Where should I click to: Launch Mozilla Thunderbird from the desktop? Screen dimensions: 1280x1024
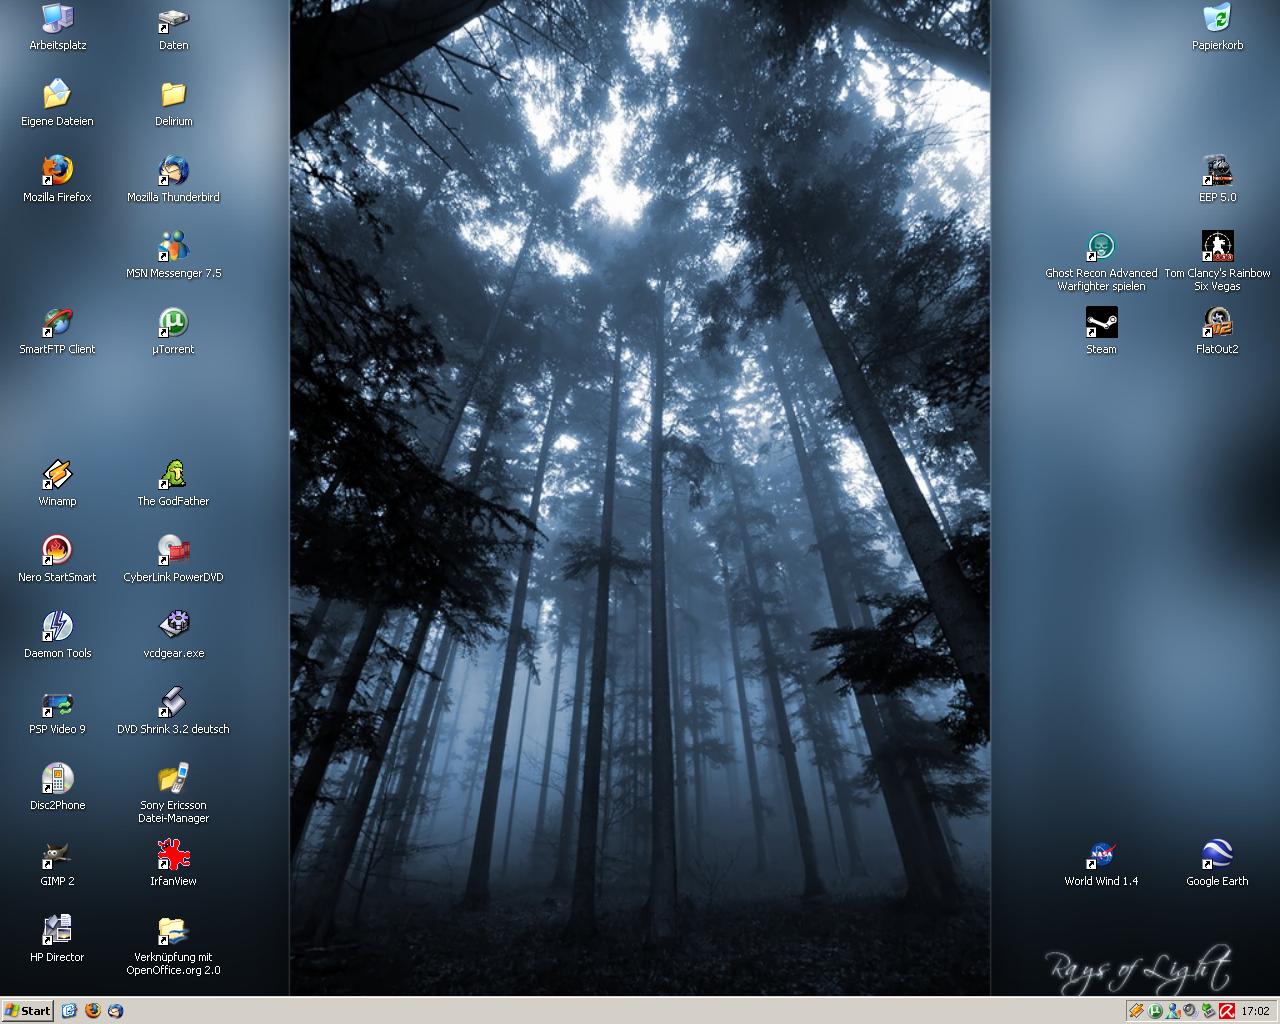click(173, 172)
